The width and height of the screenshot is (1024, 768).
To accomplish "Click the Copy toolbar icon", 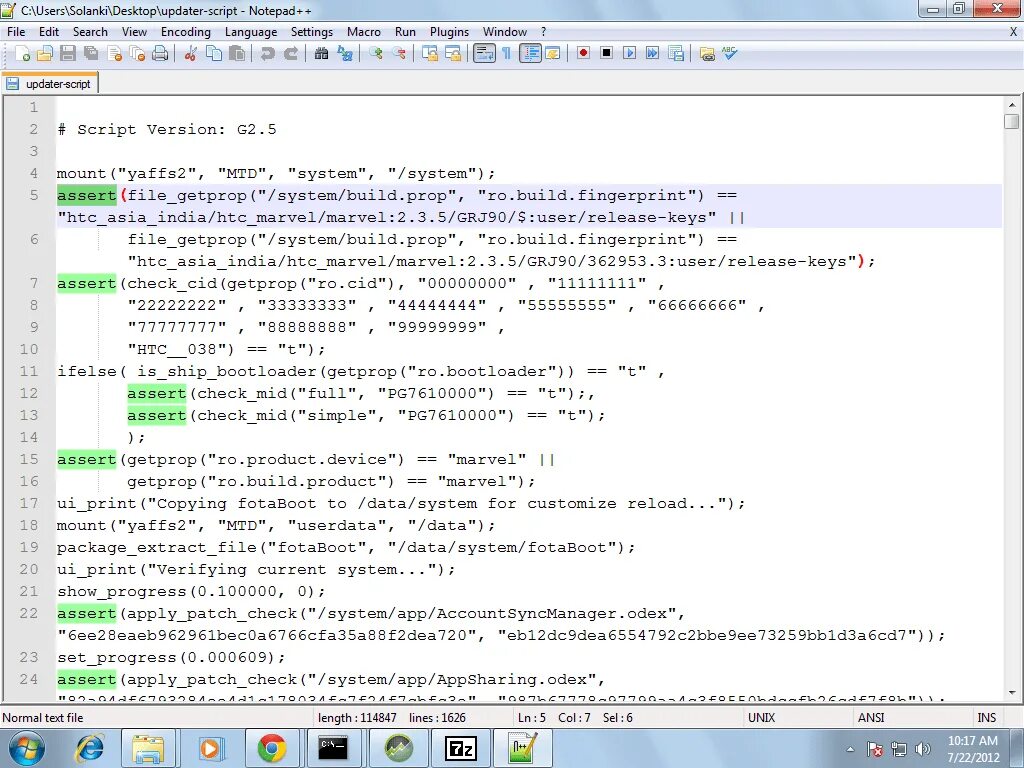I will point(214,54).
